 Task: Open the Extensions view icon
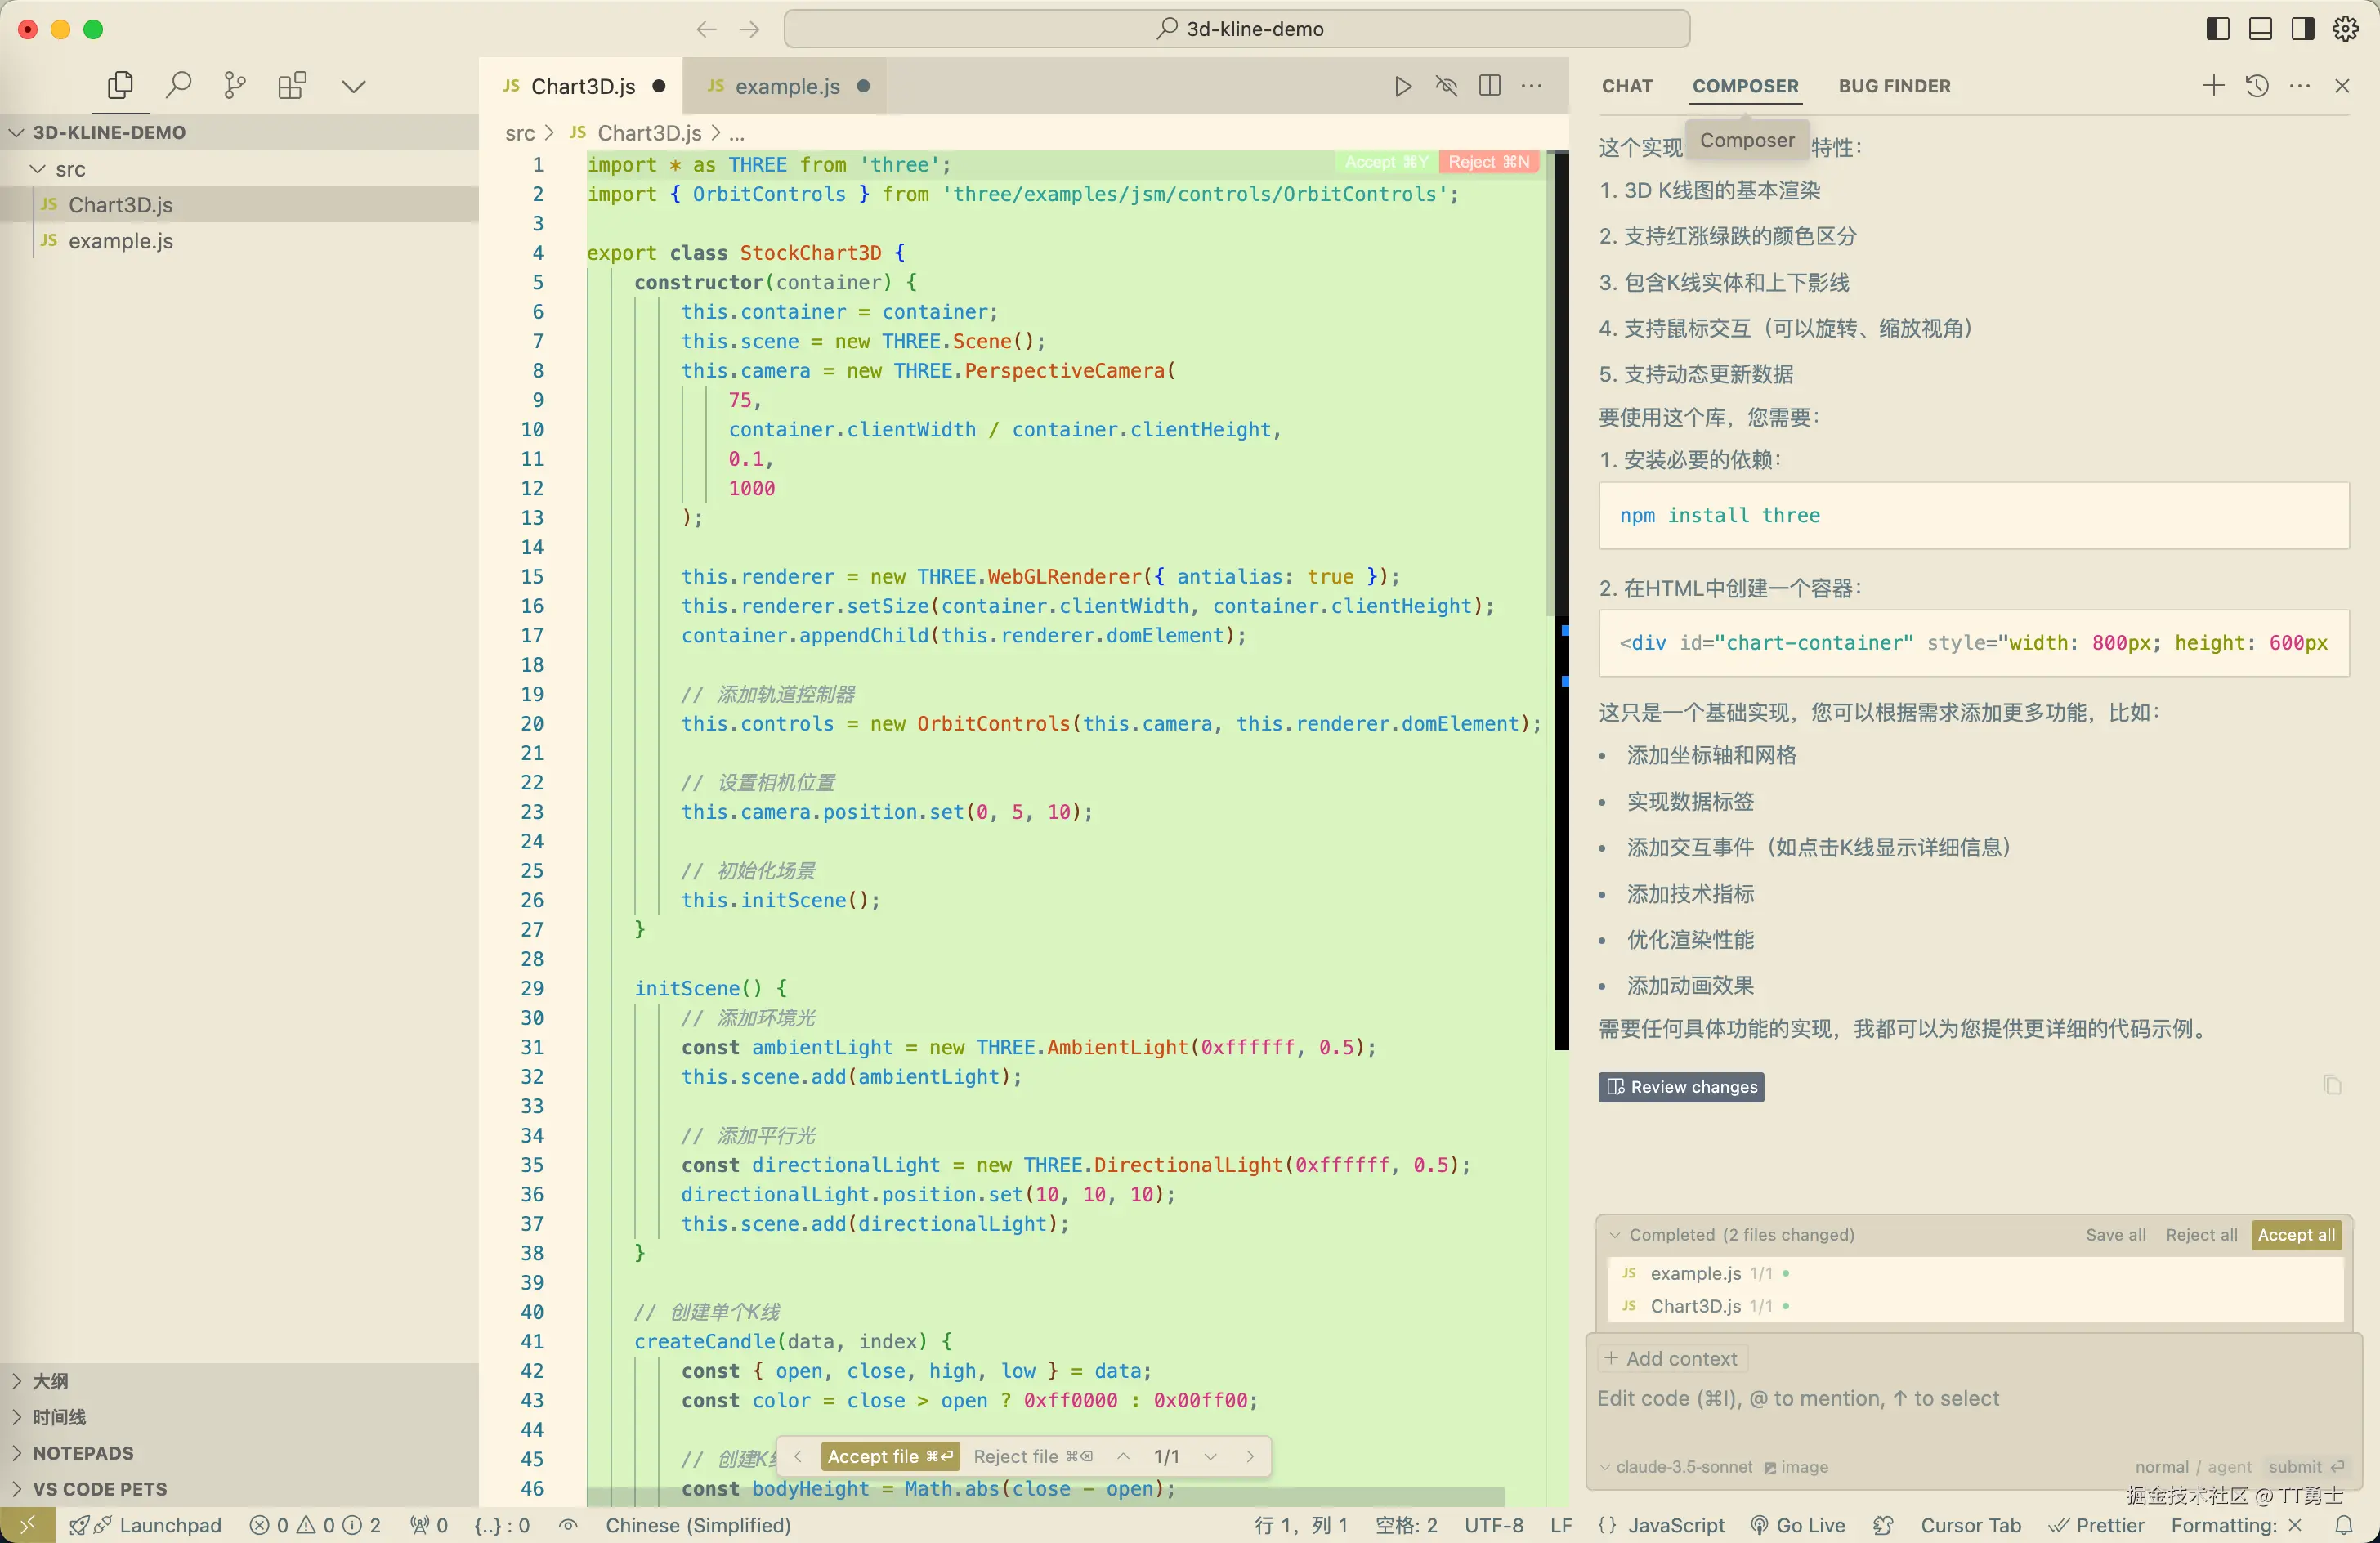tap(292, 85)
